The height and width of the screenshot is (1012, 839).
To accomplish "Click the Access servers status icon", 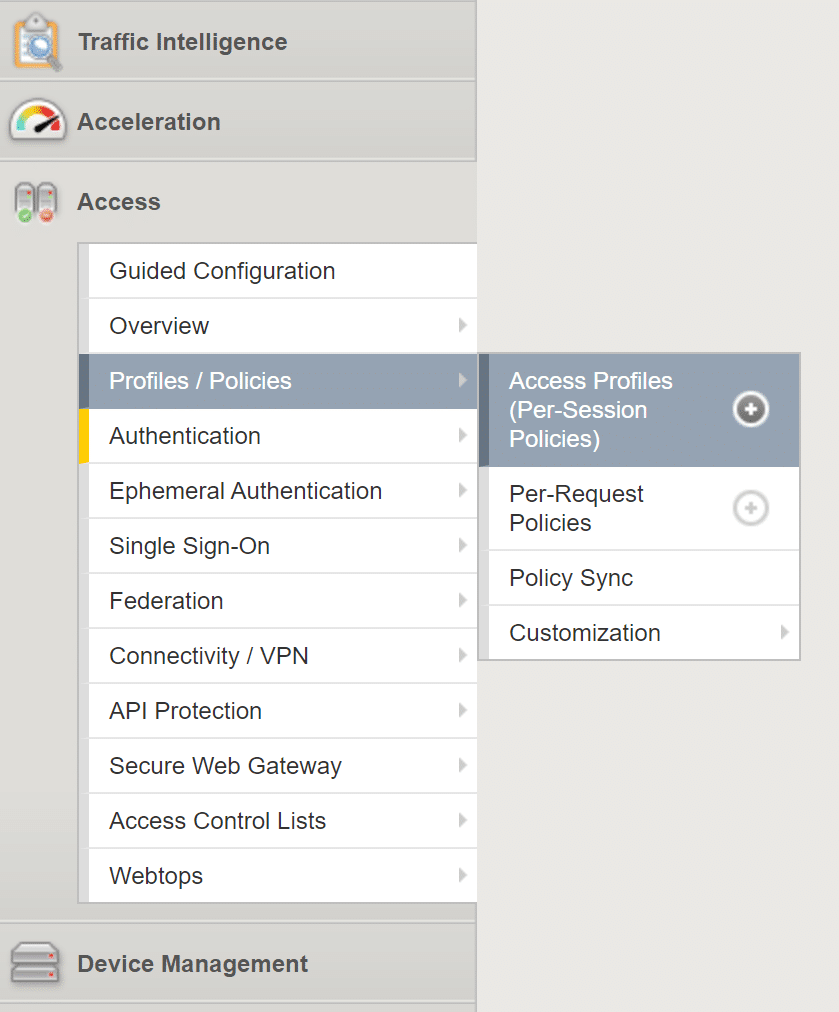I will point(34,202).
